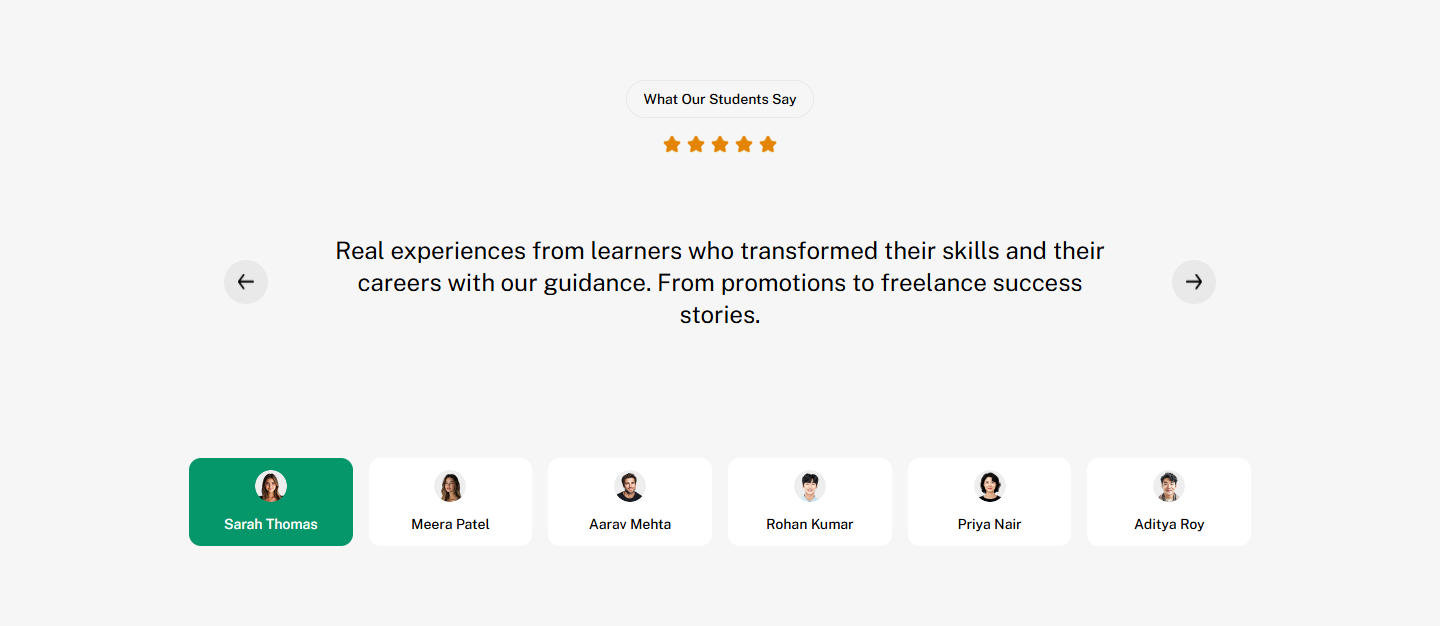This screenshot has height=626, width=1440.
Task: Click the third rating star
Action: [720, 145]
